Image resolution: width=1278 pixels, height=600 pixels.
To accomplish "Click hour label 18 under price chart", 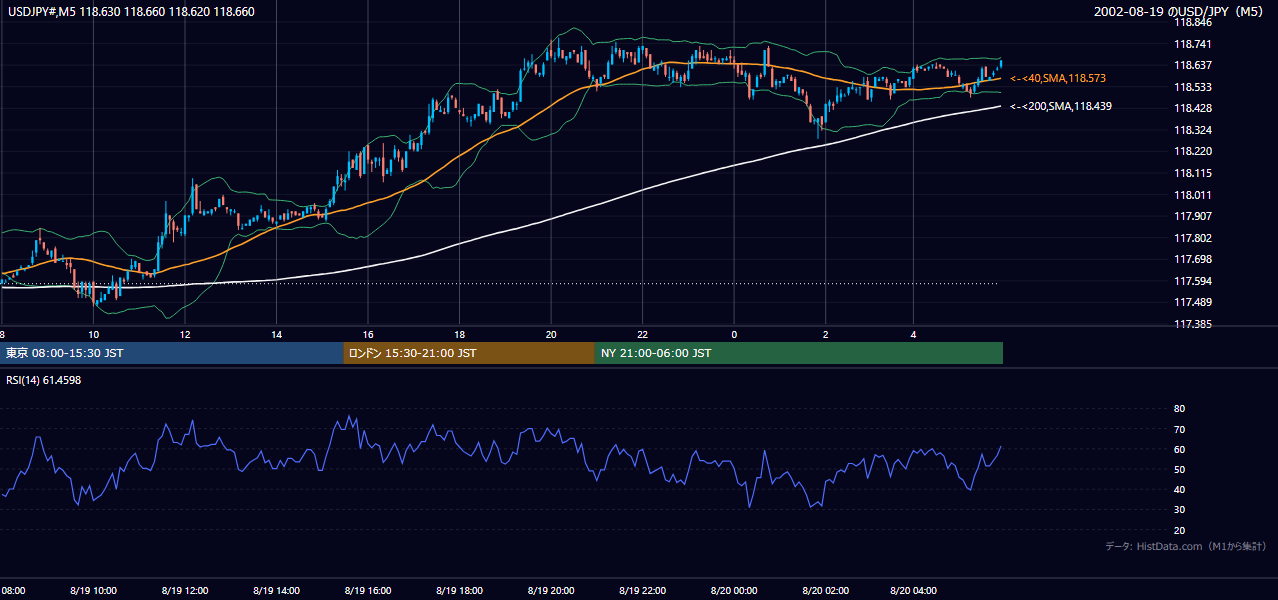I will click(x=459, y=334).
